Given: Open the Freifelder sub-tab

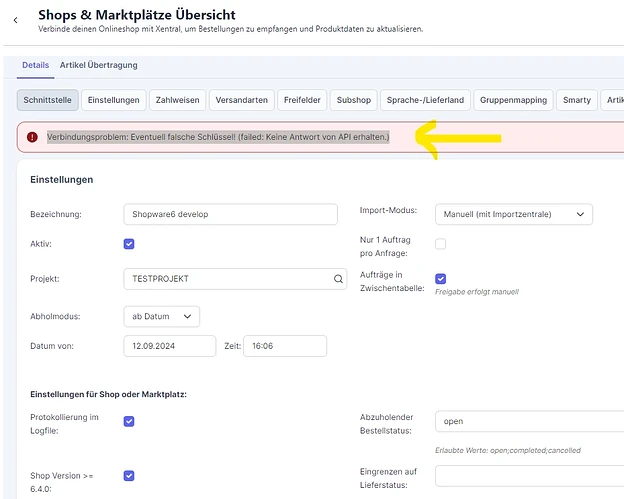Looking at the screenshot, I should pos(302,100).
